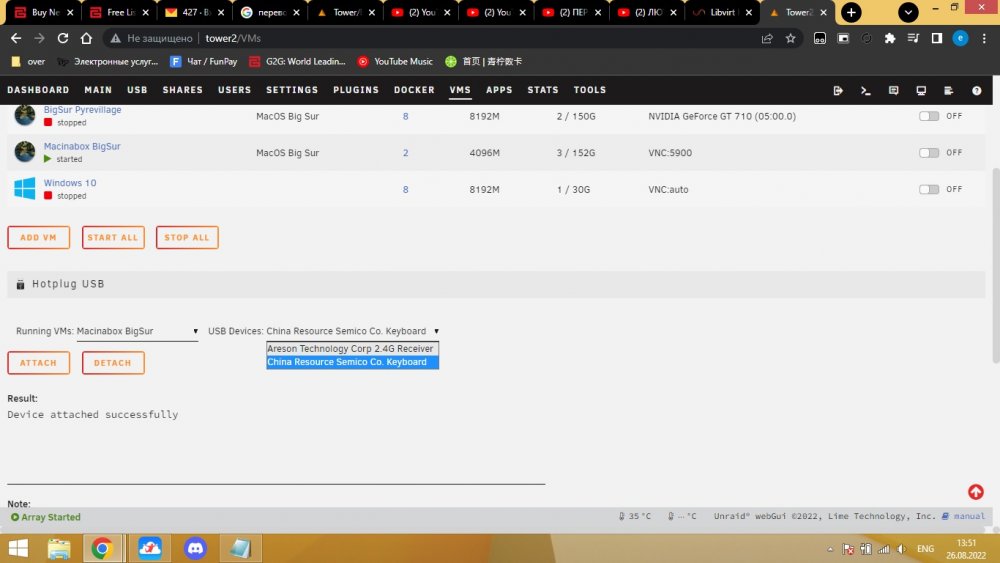Open the TOOLS menu tab
The image size is (1000, 563).
(x=590, y=90)
